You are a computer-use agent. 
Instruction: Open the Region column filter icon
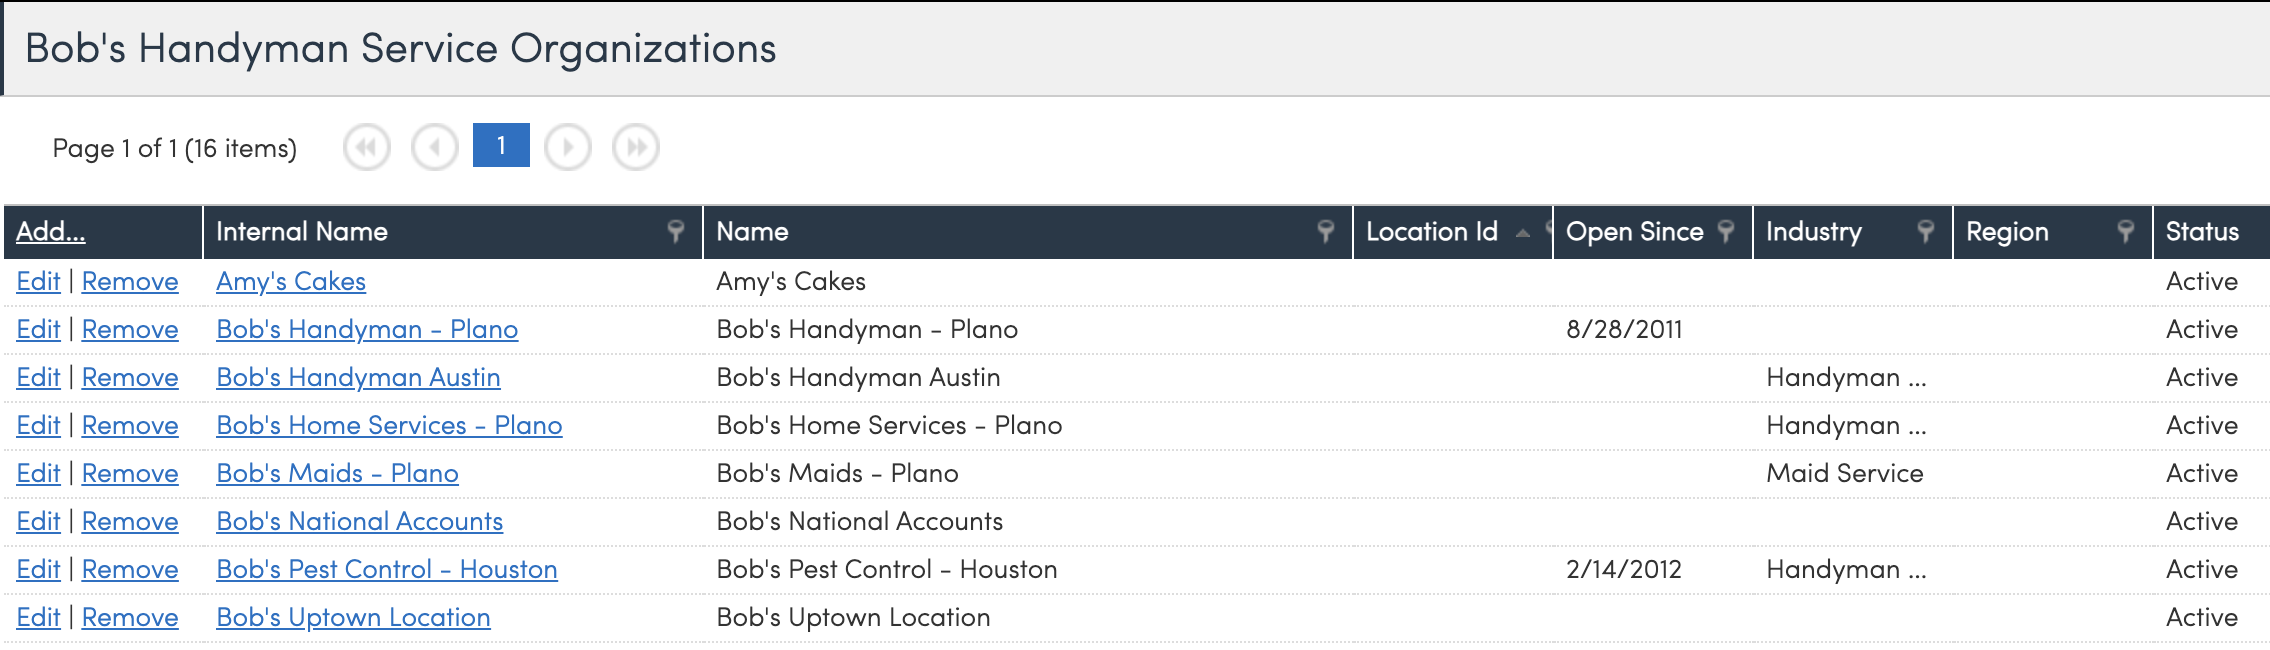pyautogui.click(x=2126, y=232)
